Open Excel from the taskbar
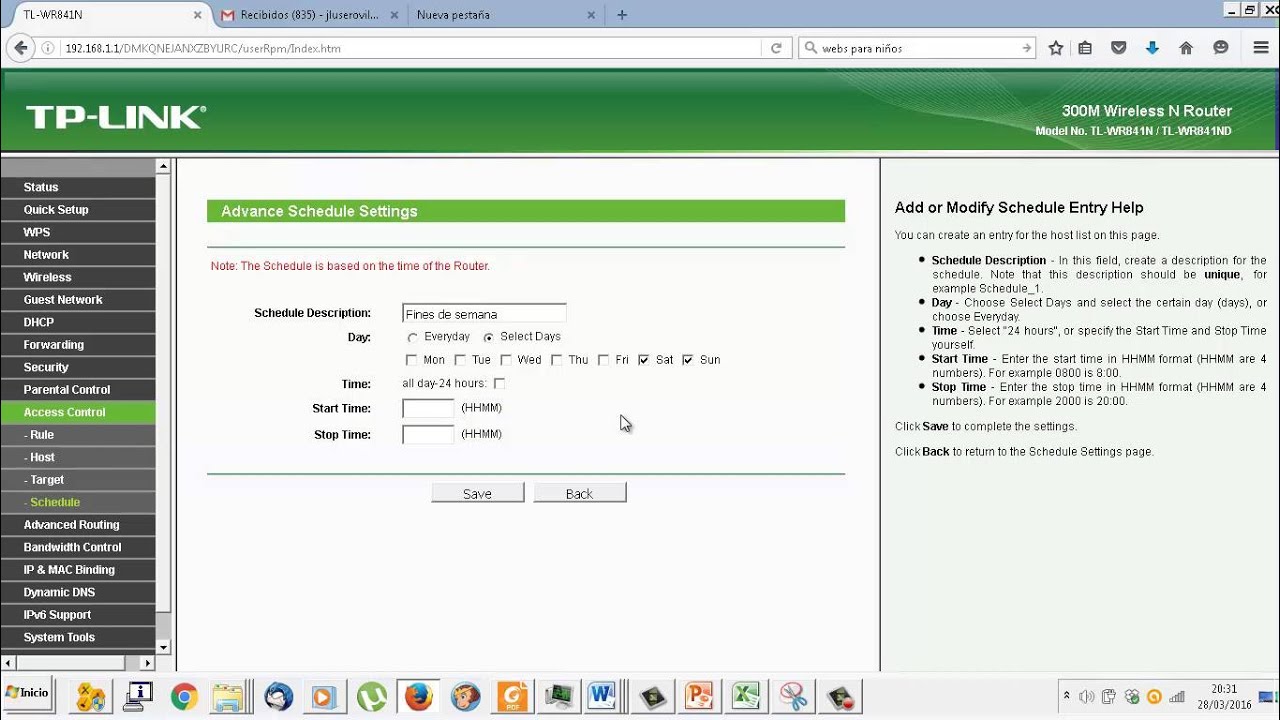The image size is (1280, 720). (745, 696)
